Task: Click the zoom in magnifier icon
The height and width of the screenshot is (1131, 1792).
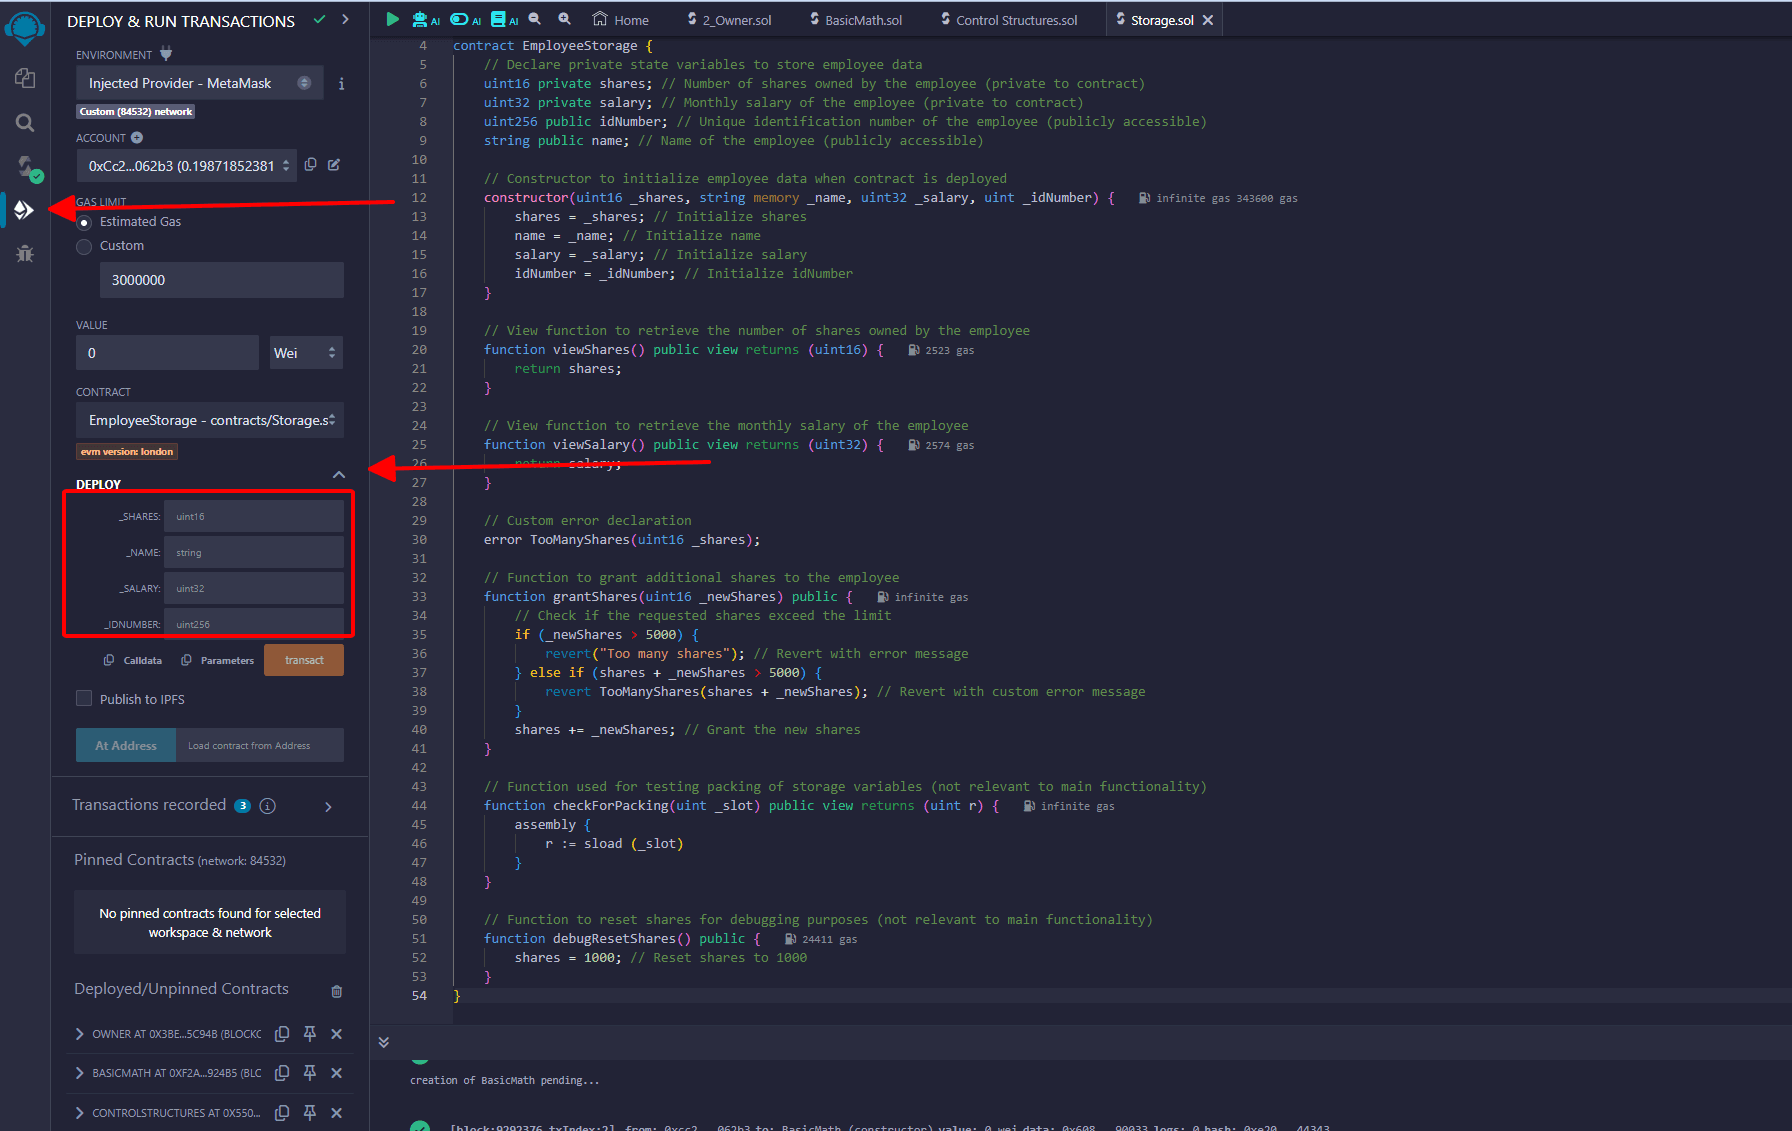Action: pyautogui.click(x=565, y=19)
